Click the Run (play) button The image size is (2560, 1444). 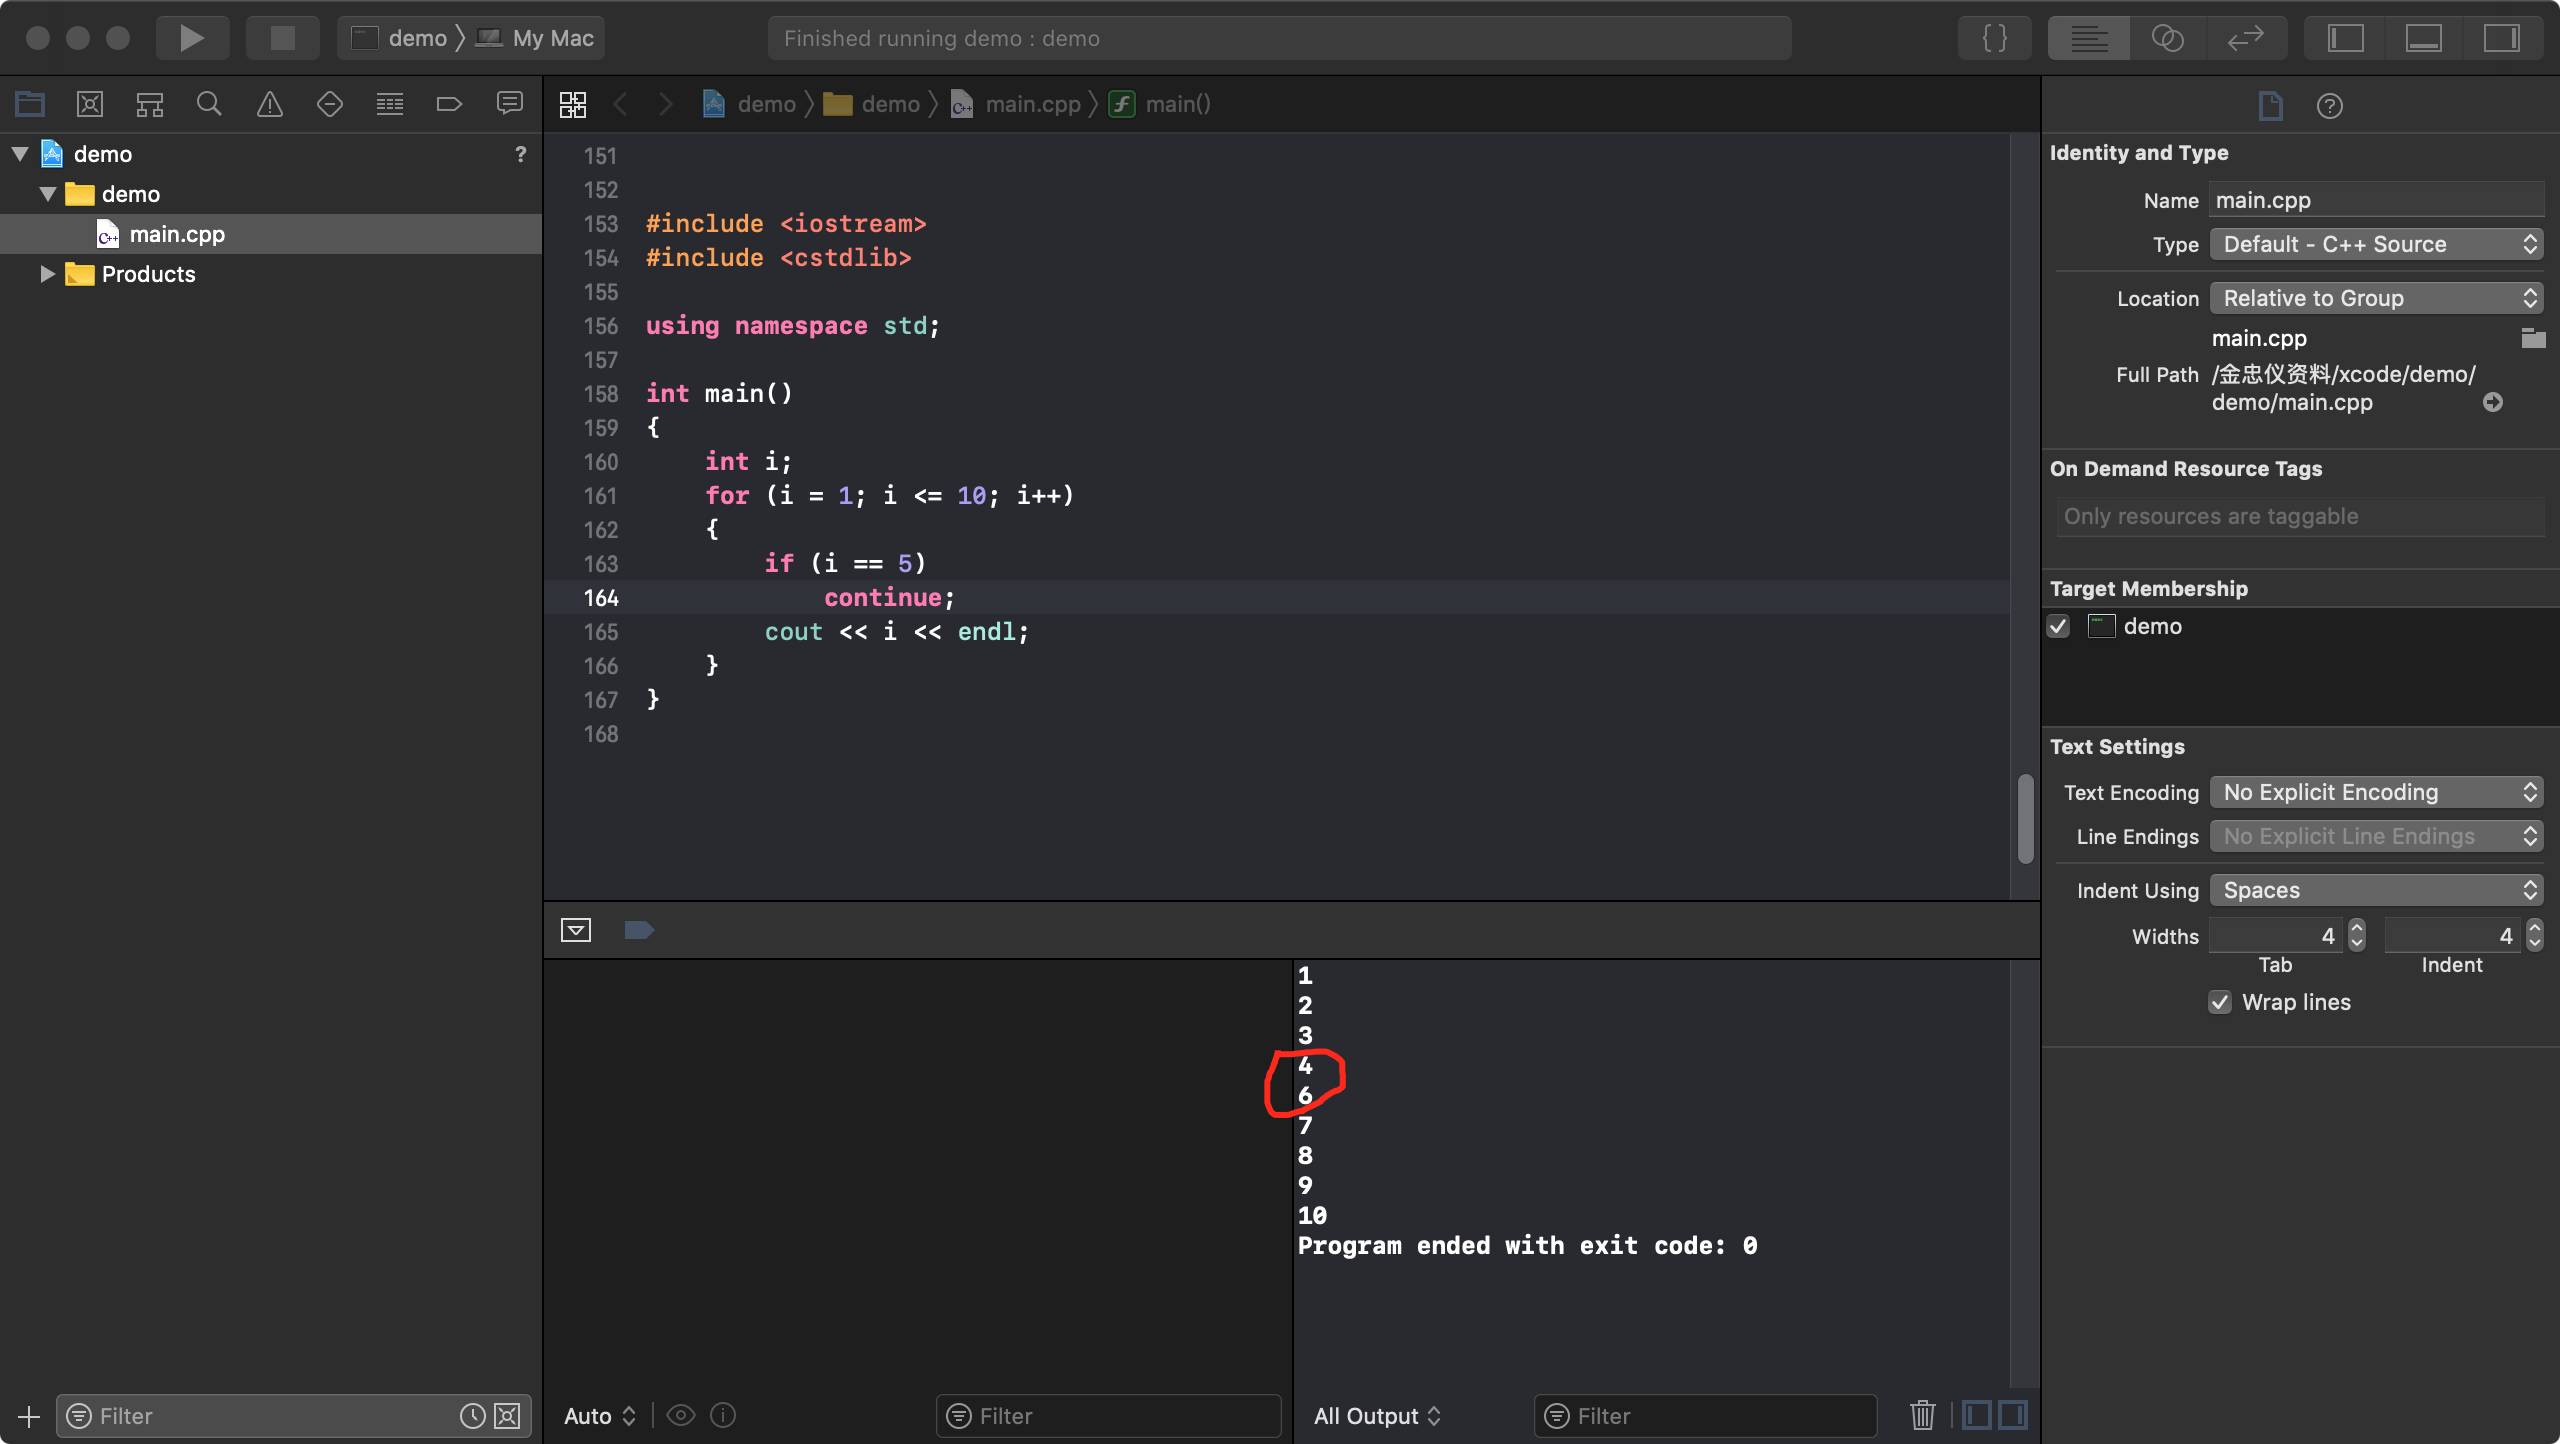point(192,38)
